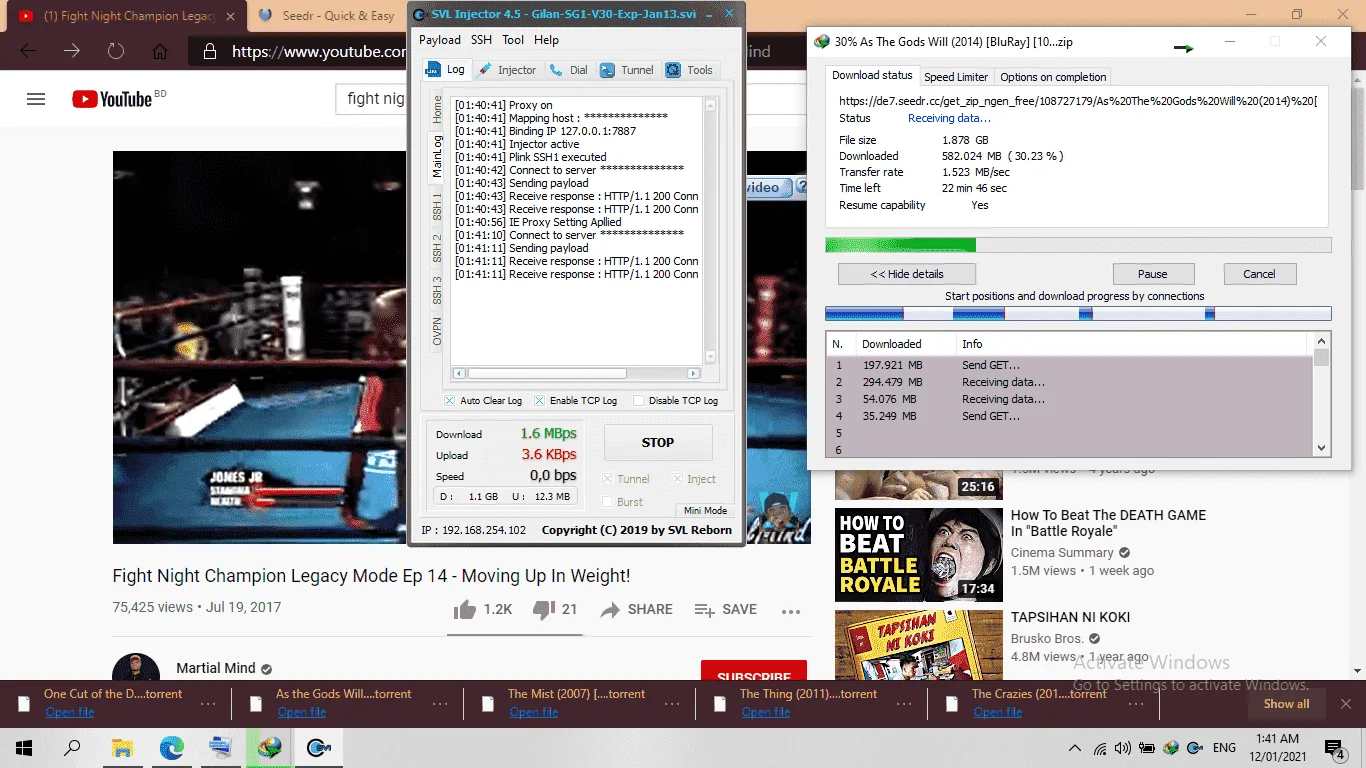Screen dimensions: 1366x768
Task: Click Show all downloads button
Action: (x=1286, y=704)
